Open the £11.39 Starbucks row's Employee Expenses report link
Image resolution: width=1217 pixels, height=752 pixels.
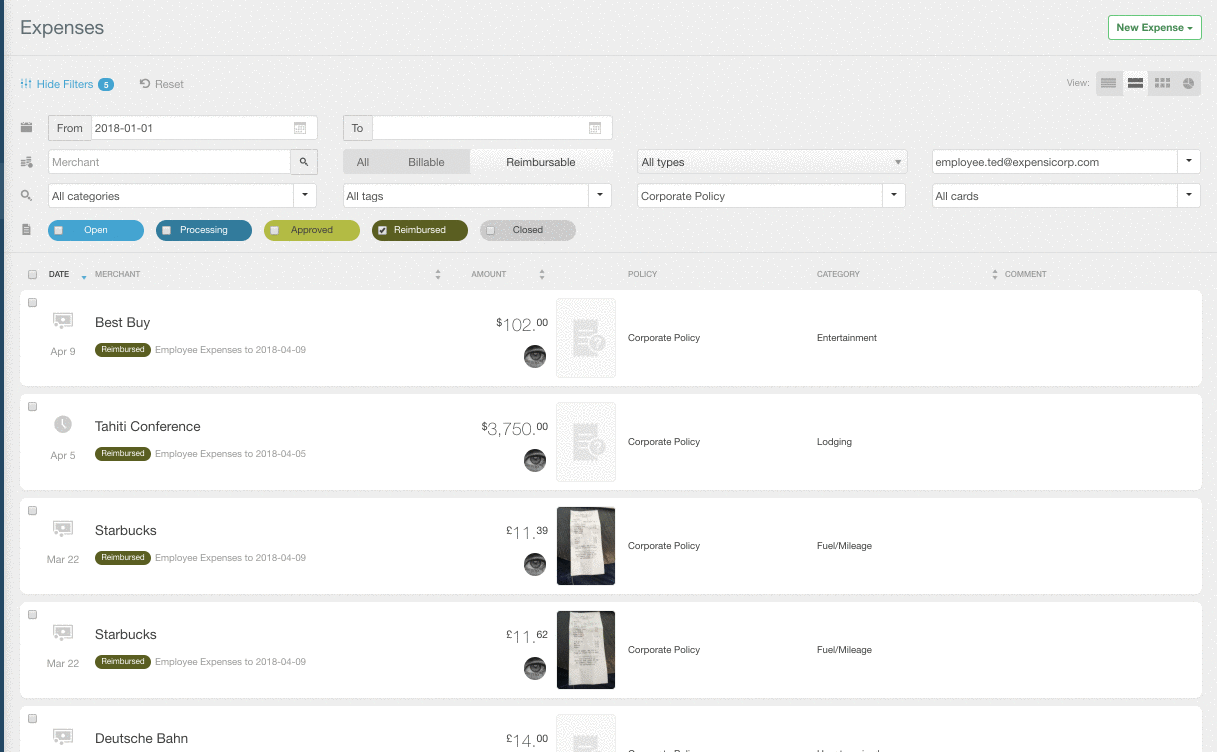tap(230, 558)
